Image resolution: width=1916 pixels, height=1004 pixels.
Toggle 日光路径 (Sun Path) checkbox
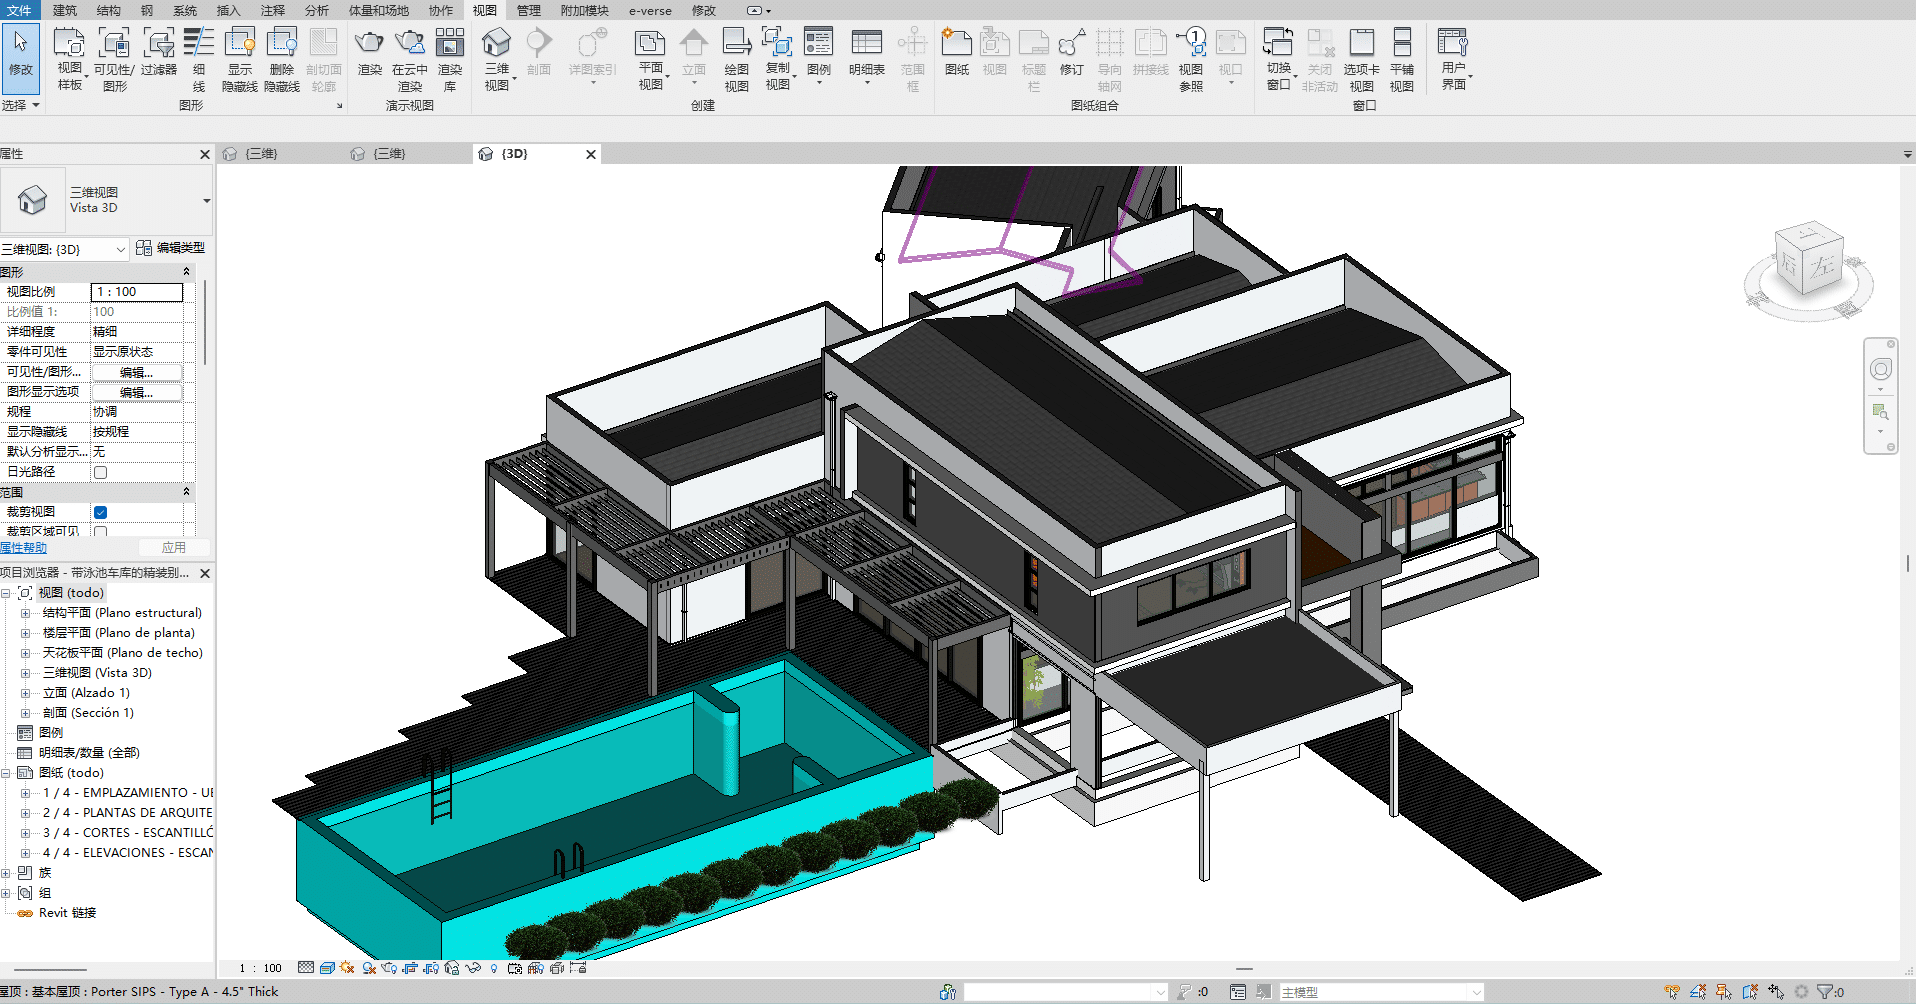[100, 472]
